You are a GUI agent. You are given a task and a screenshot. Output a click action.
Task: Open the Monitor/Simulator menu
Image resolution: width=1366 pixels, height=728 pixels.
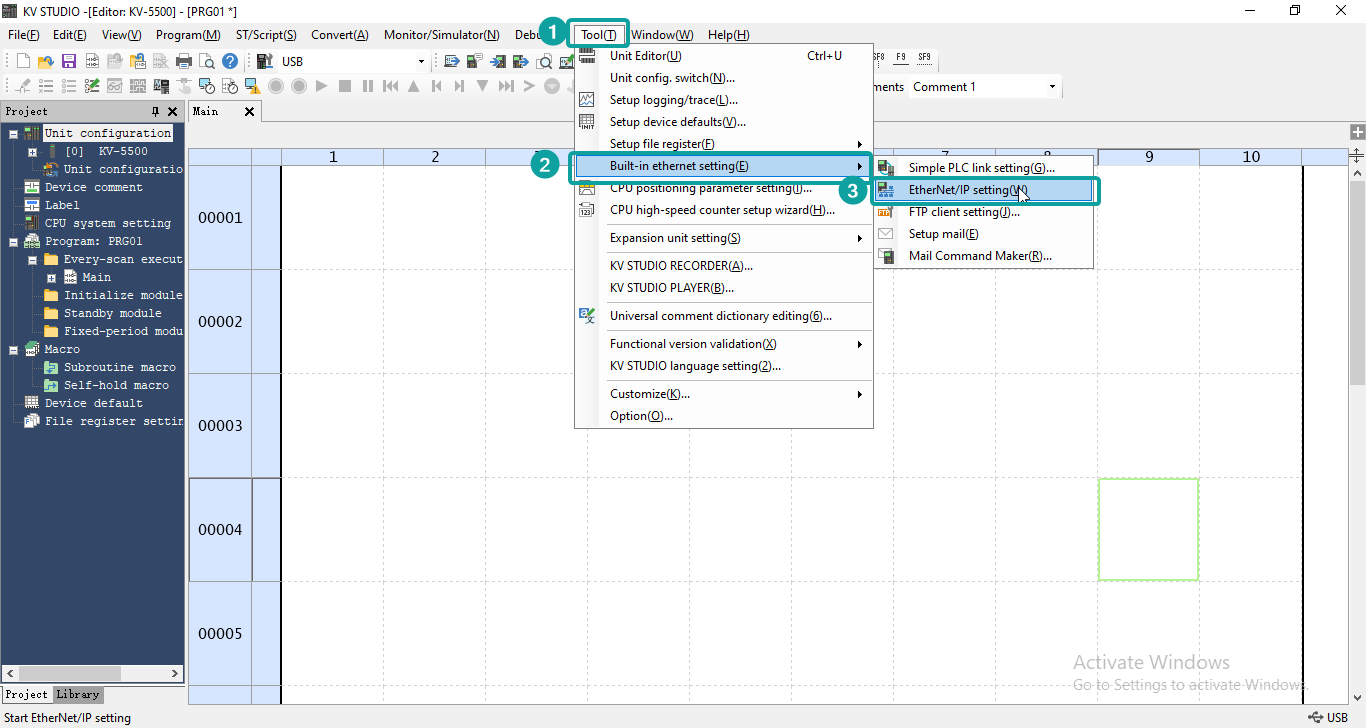[441, 35]
